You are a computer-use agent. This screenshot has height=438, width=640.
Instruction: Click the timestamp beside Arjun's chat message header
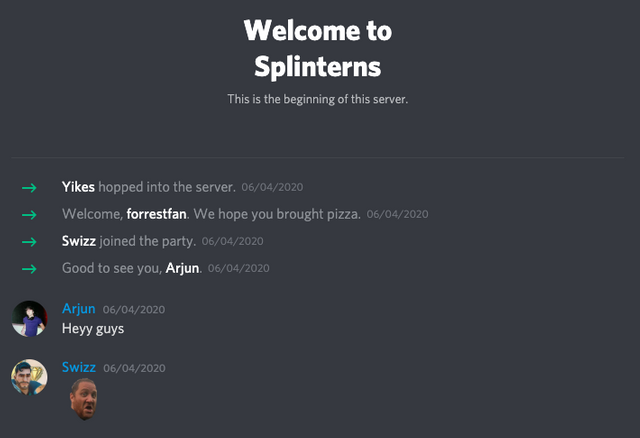[x=133, y=310]
